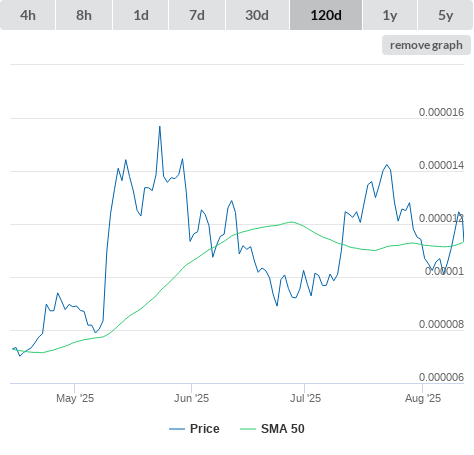Screen dimensions: 474x455
Task: Switch to the 5y chart range
Action: pyautogui.click(x=445, y=15)
